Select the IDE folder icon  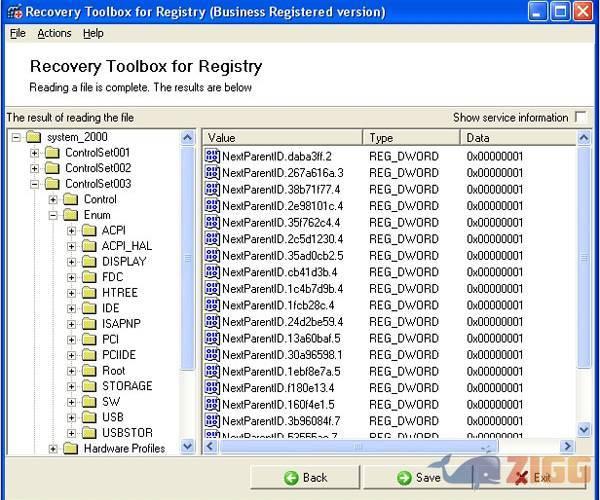point(89,308)
